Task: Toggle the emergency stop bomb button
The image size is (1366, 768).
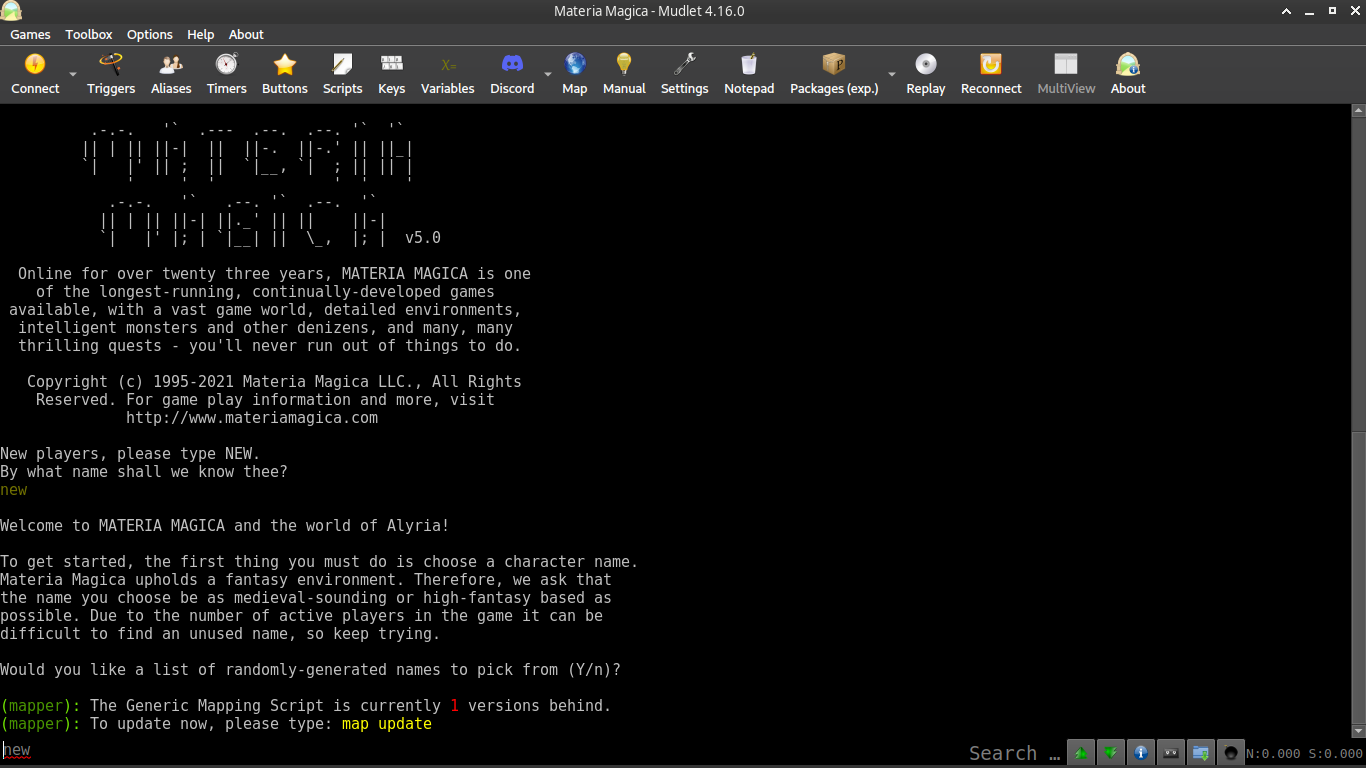Action: click(1231, 753)
